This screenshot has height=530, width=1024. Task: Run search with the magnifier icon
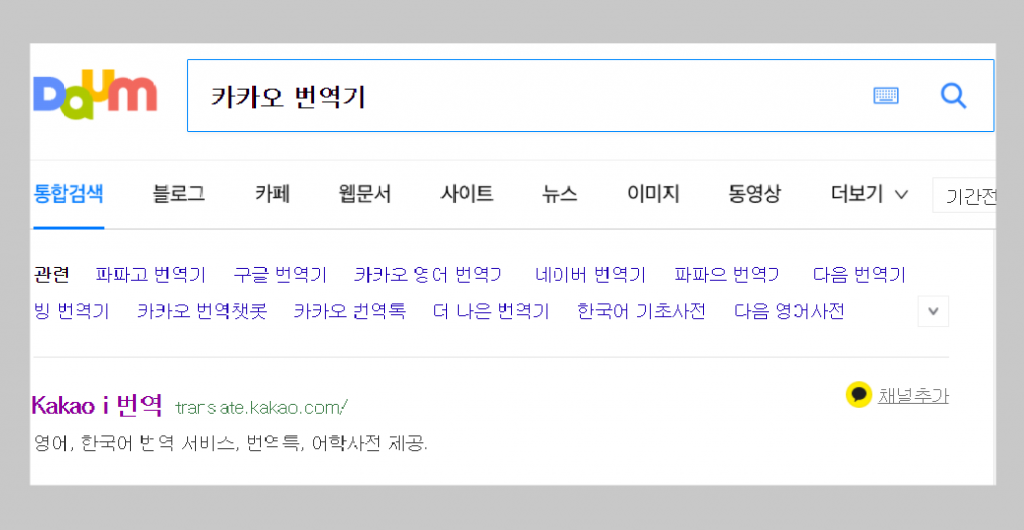pyautogui.click(x=953, y=96)
